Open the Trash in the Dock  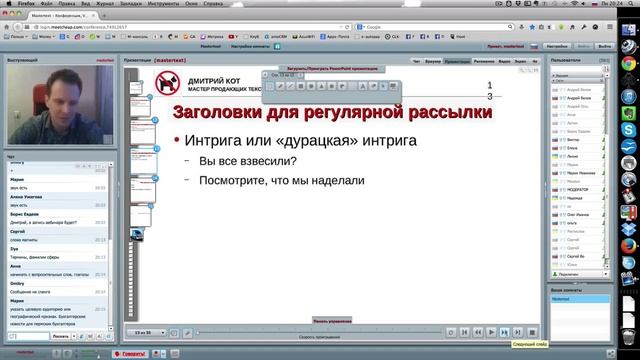click(x=629, y=338)
